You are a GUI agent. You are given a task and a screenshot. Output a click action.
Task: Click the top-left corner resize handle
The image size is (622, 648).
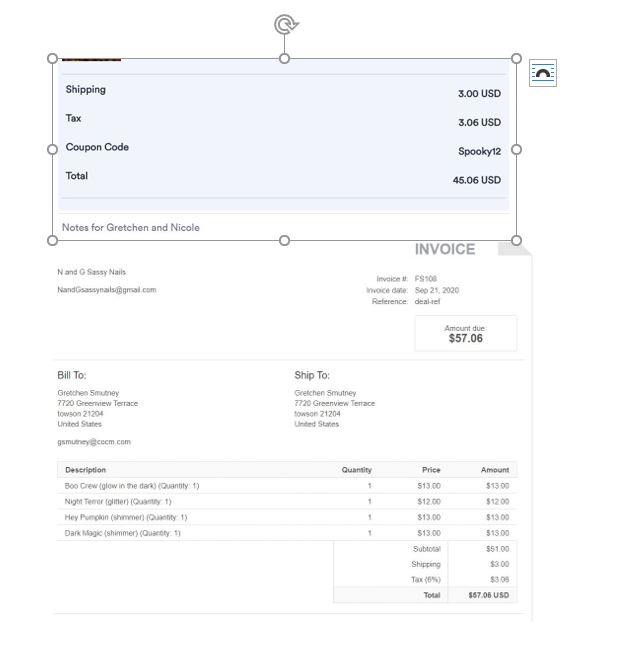click(x=53, y=58)
